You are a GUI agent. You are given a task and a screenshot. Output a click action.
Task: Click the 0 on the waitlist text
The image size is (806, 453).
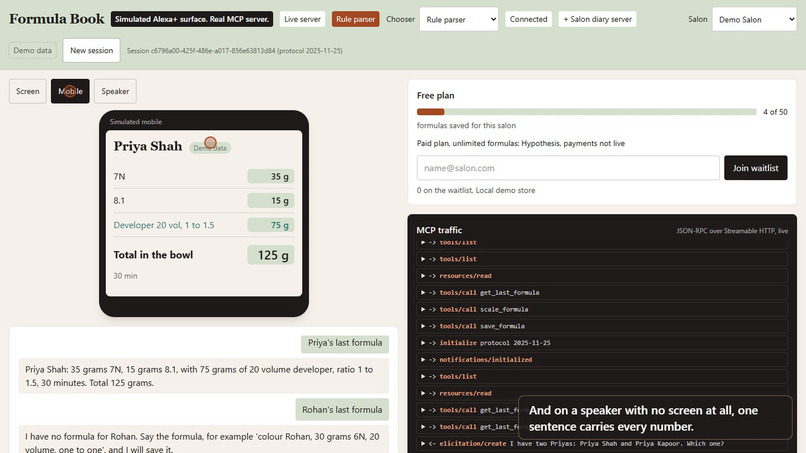pos(476,190)
